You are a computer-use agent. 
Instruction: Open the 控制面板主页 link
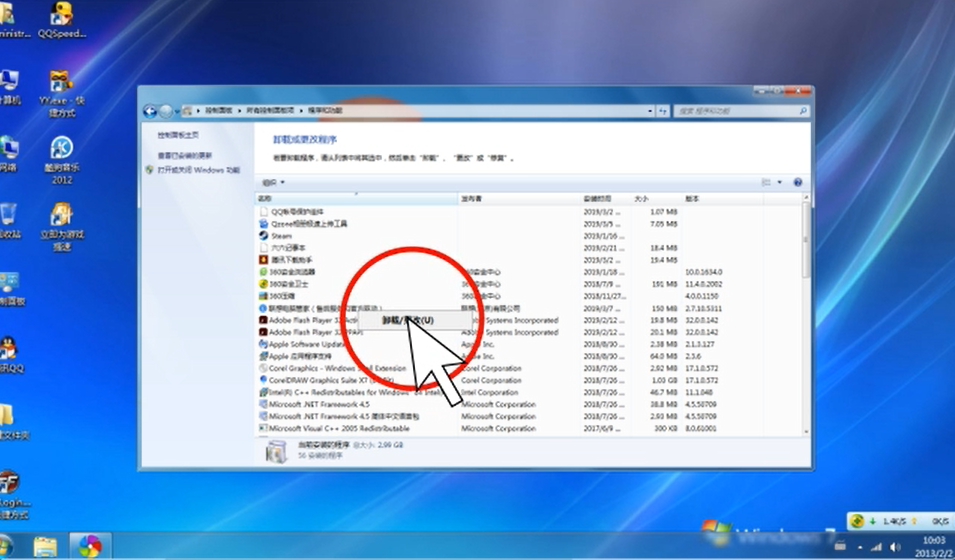(178, 135)
